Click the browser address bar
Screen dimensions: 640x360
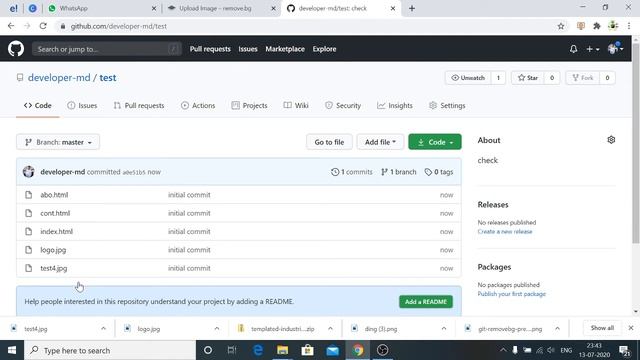tap(306, 26)
